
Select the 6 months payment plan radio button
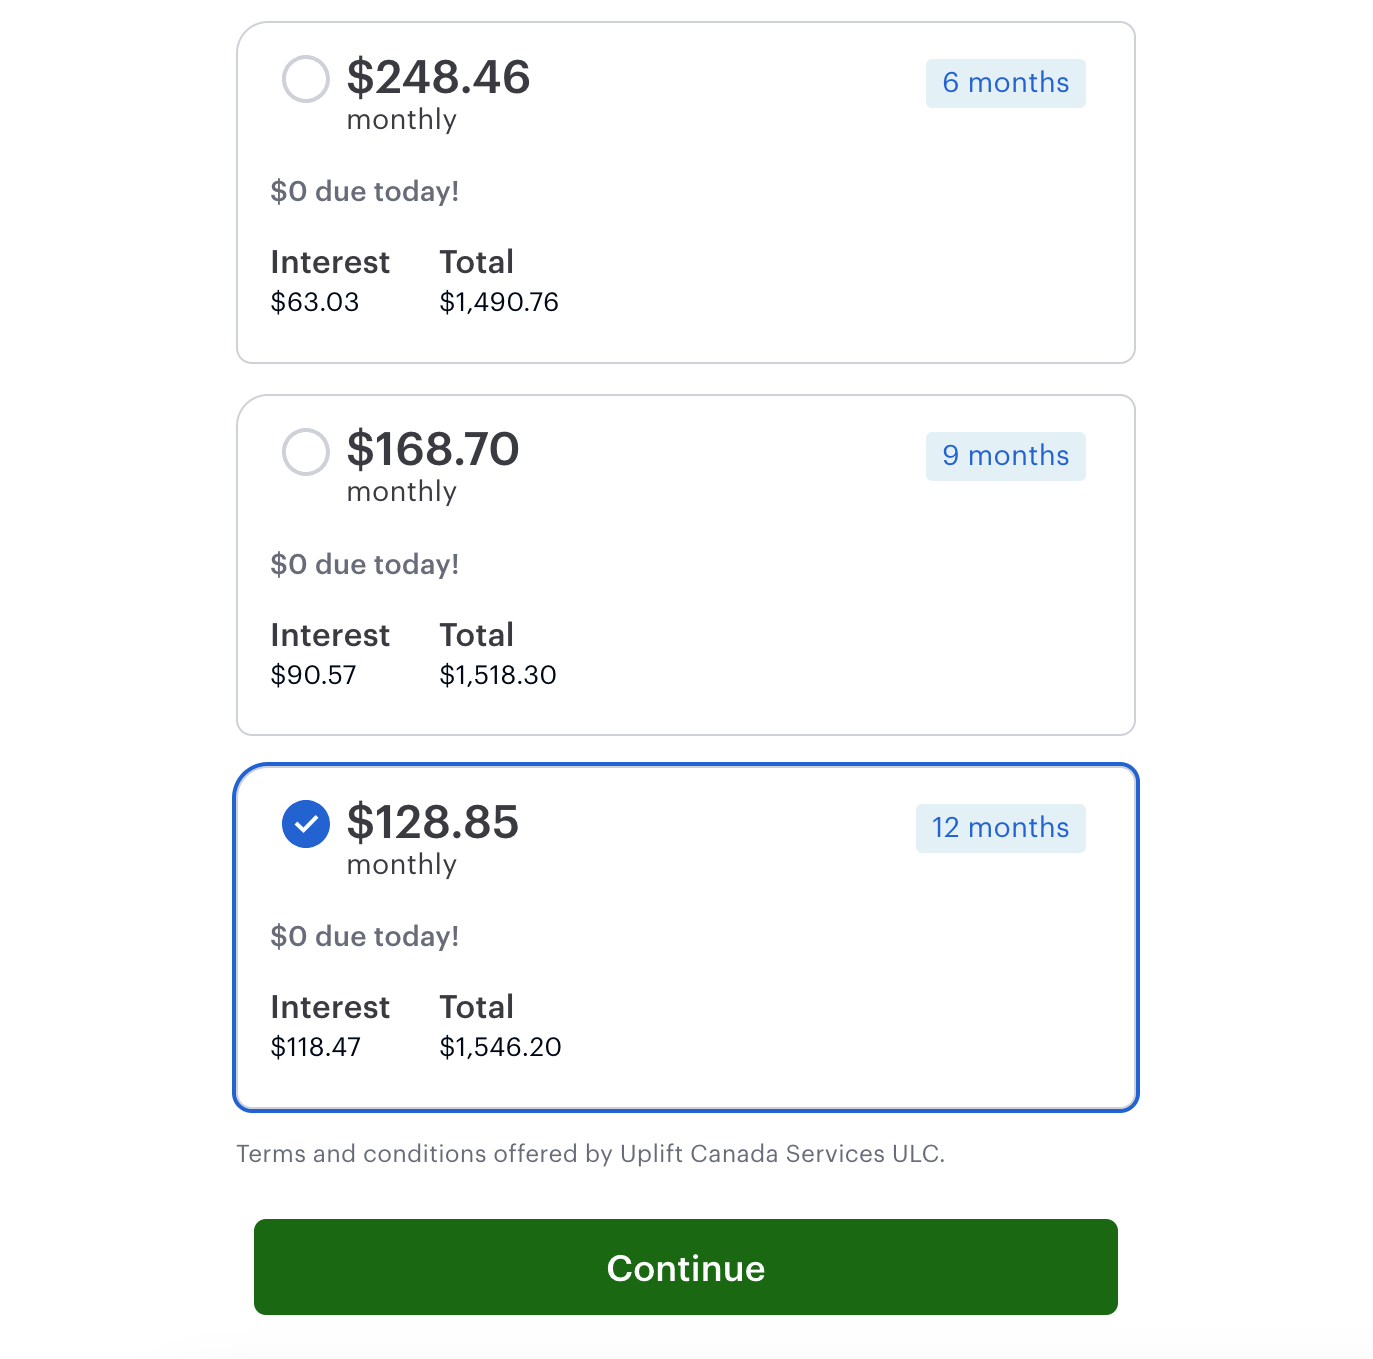pyautogui.click(x=306, y=80)
